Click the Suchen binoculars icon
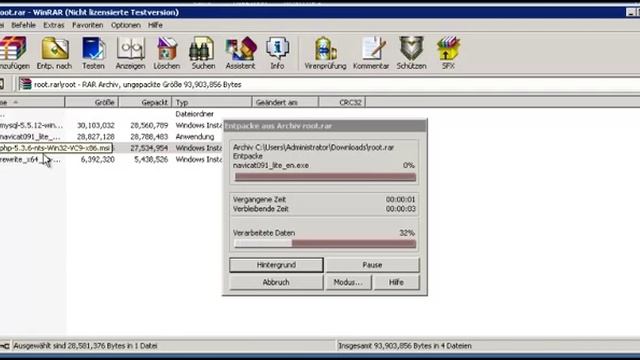The width and height of the screenshot is (640, 360). click(203, 49)
